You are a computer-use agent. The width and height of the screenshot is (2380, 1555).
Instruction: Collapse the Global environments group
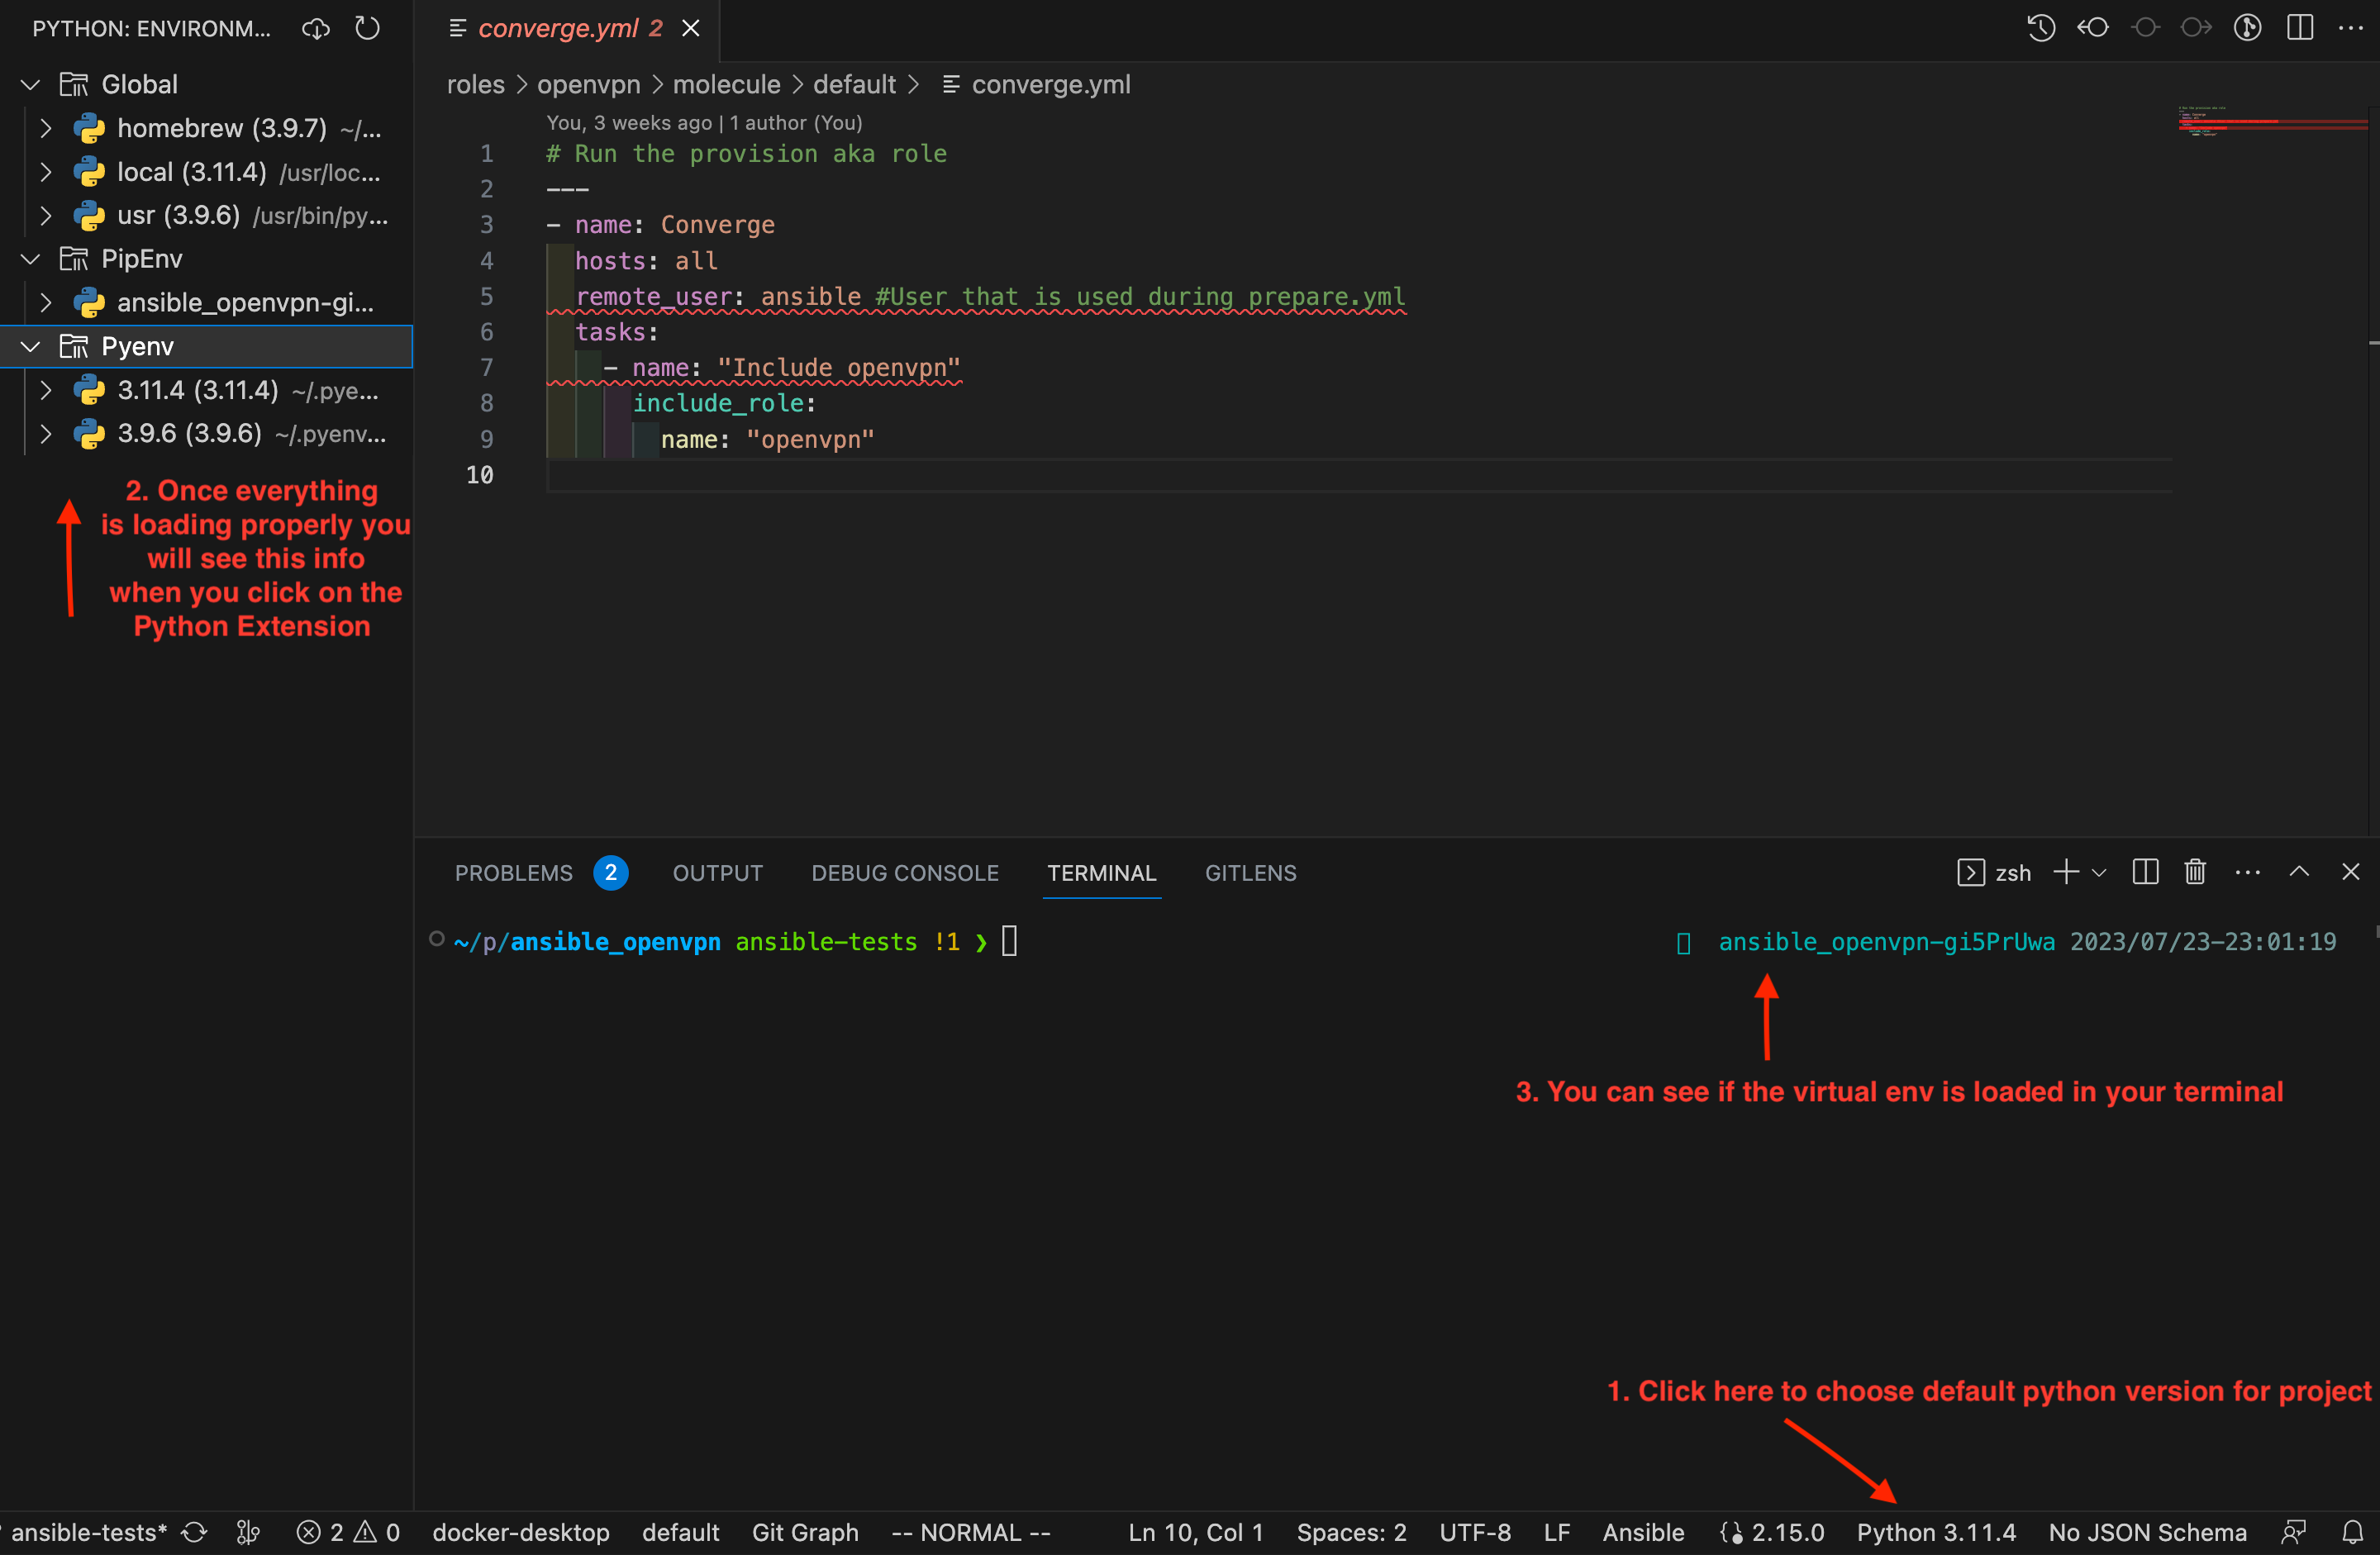coord(31,85)
